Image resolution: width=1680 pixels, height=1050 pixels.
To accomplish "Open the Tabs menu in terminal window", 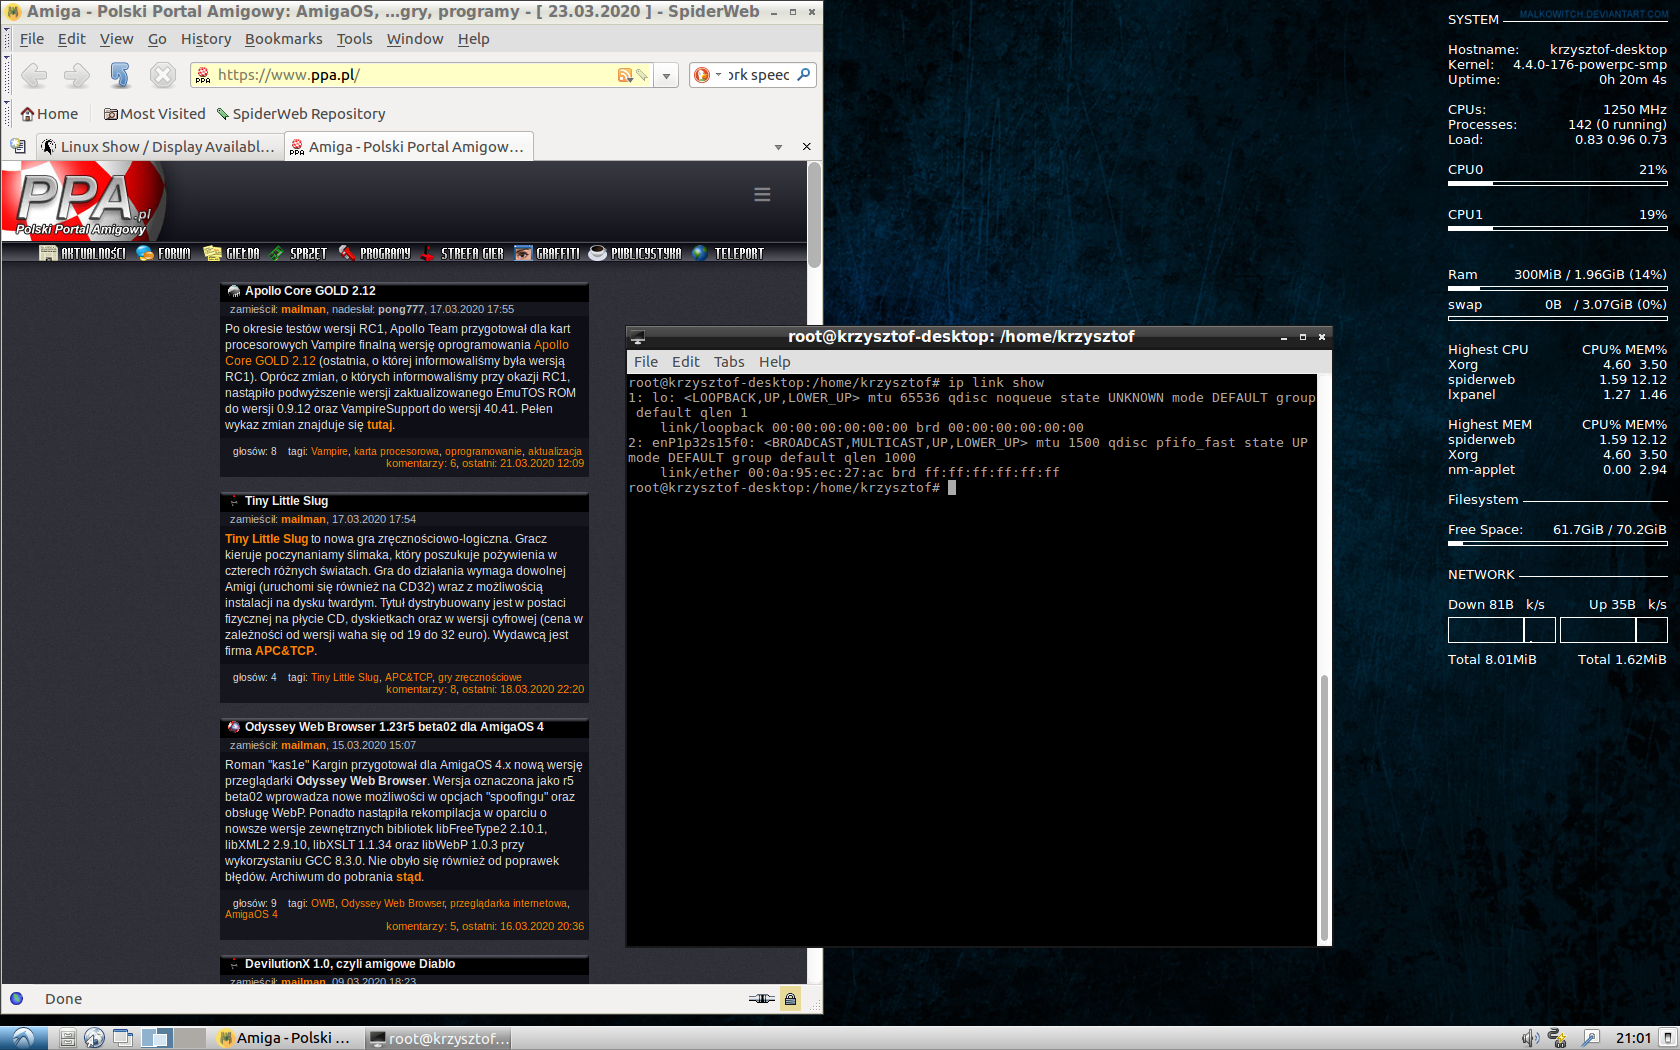I will [729, 362].
